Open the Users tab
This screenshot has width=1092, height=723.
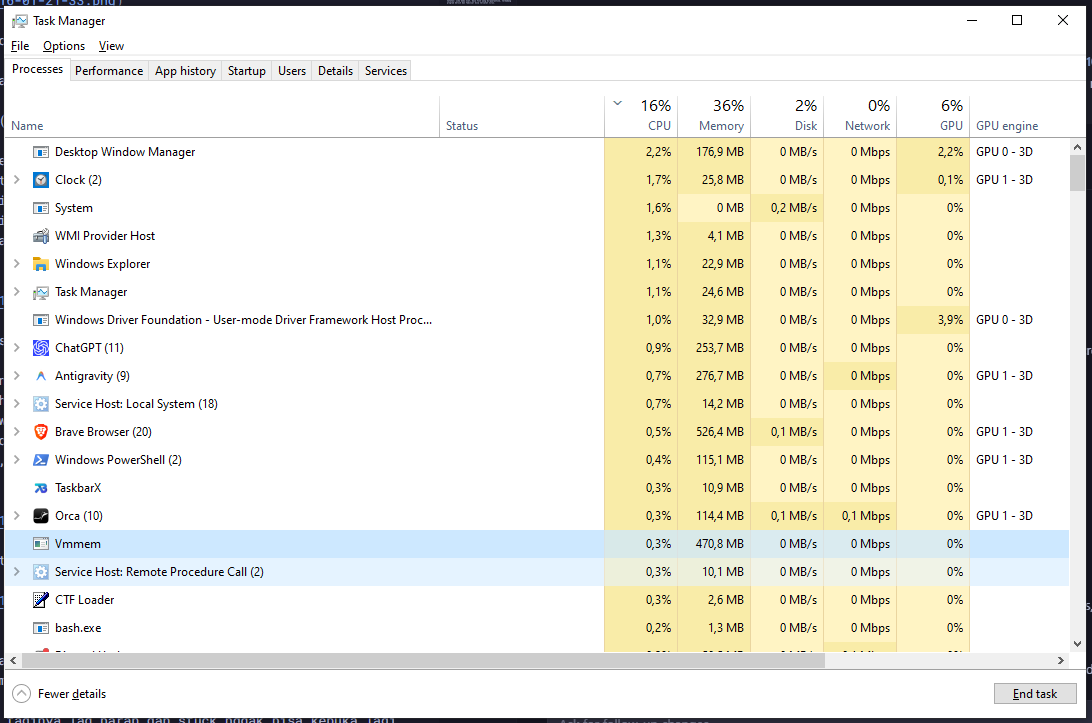coord(292,71)
